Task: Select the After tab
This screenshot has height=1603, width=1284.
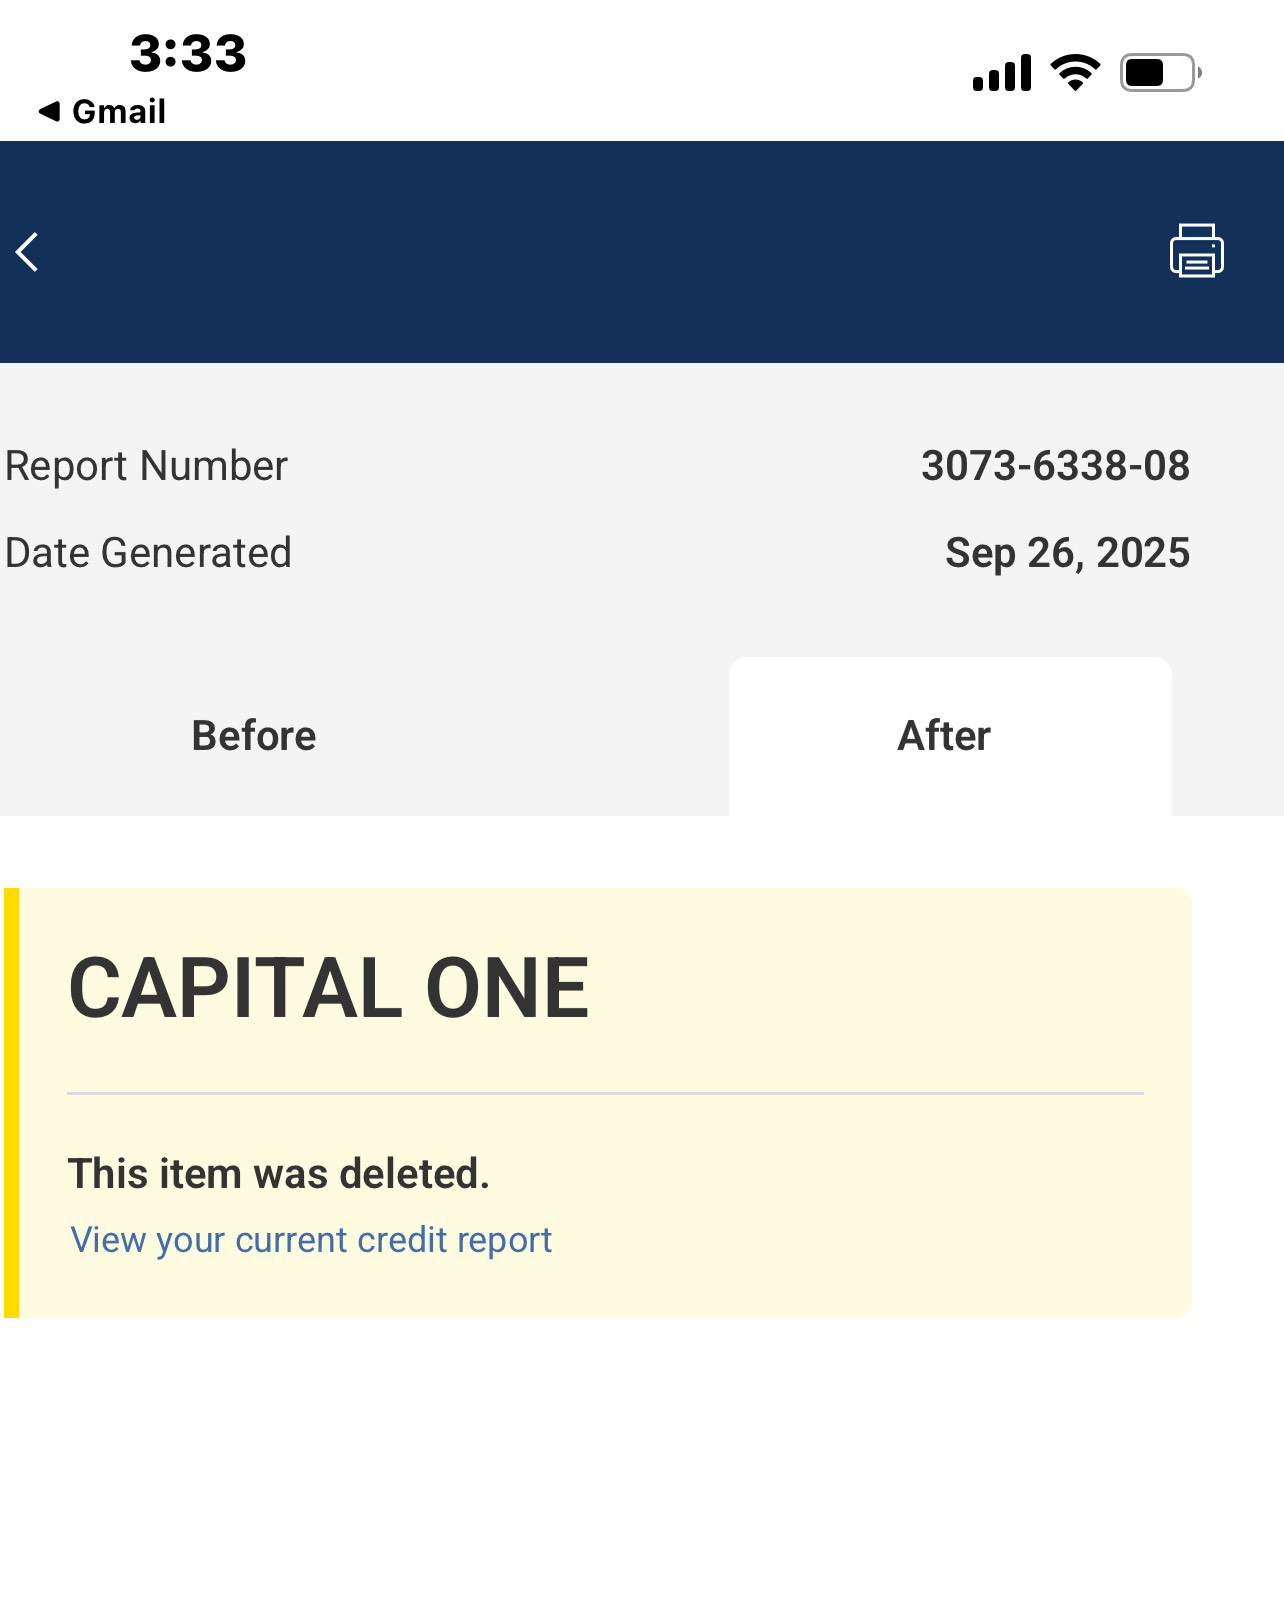Action: point(945,736)
